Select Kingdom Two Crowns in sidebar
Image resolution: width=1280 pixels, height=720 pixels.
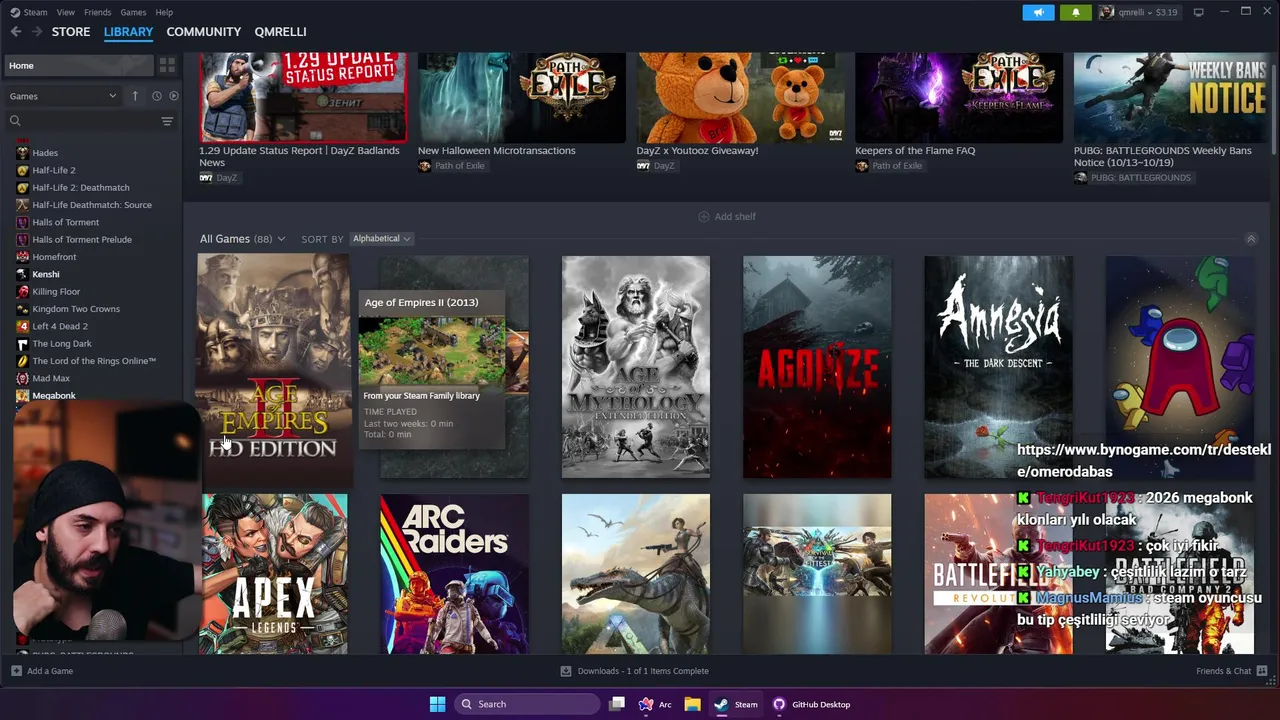tap(75, 309)
